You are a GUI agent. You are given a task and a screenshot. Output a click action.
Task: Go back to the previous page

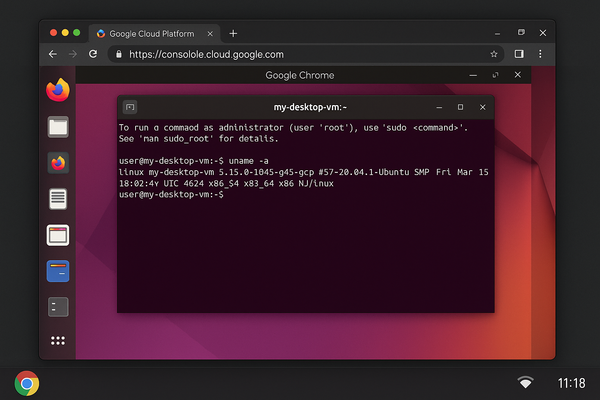tap(53, 54)
